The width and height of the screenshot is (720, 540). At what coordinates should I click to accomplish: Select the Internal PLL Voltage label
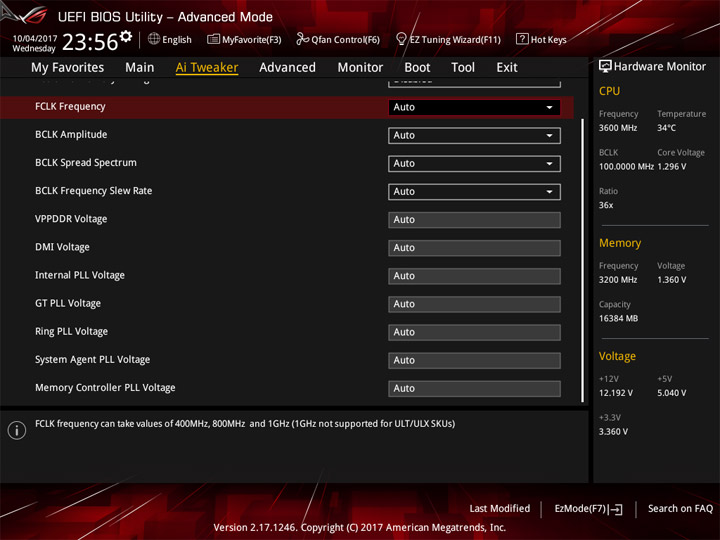[x=80, y=275]
